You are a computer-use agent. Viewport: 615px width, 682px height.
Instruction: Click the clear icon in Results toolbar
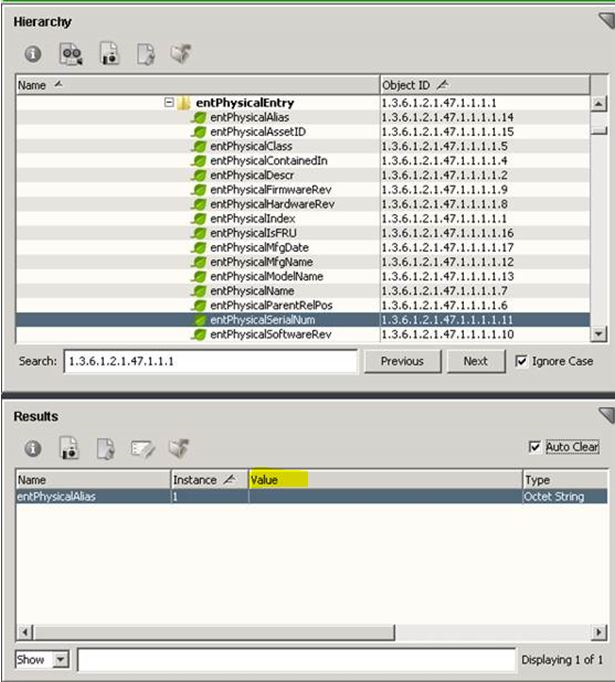179,448
